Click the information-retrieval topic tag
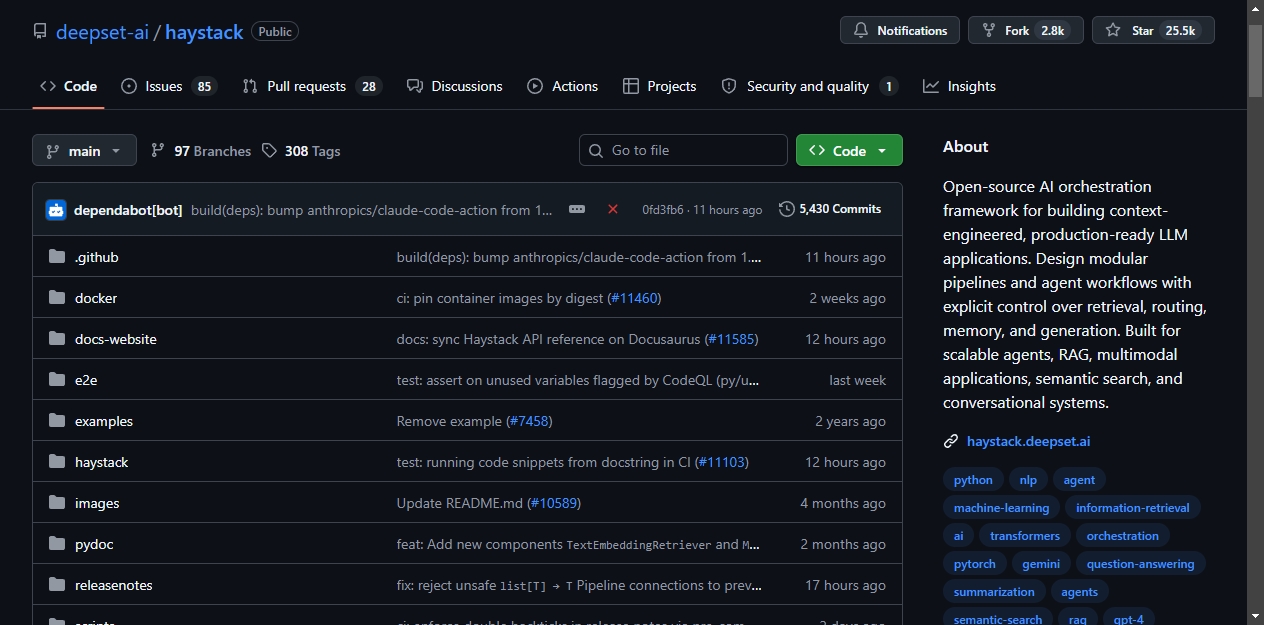 point(1133,508)
